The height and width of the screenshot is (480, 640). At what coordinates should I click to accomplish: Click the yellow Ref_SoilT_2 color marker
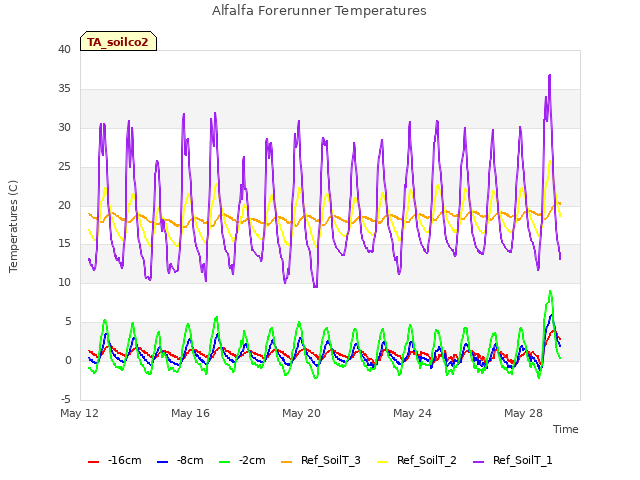[382, 462]
